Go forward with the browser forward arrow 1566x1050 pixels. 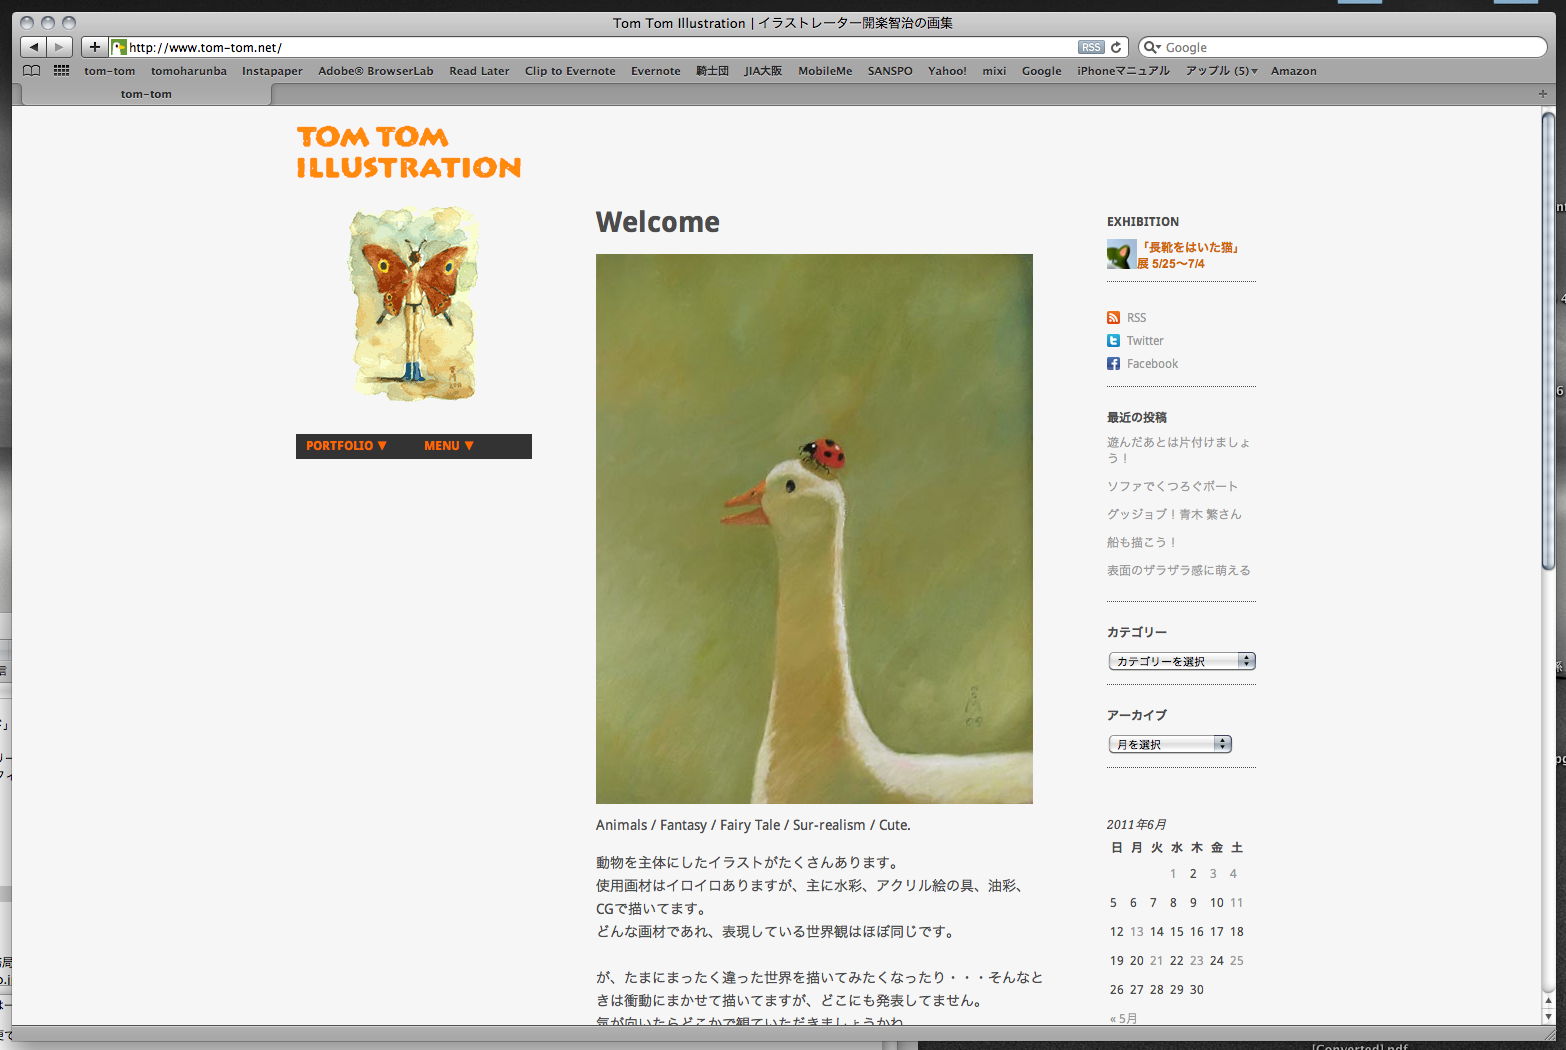click(x=60, y=47)
